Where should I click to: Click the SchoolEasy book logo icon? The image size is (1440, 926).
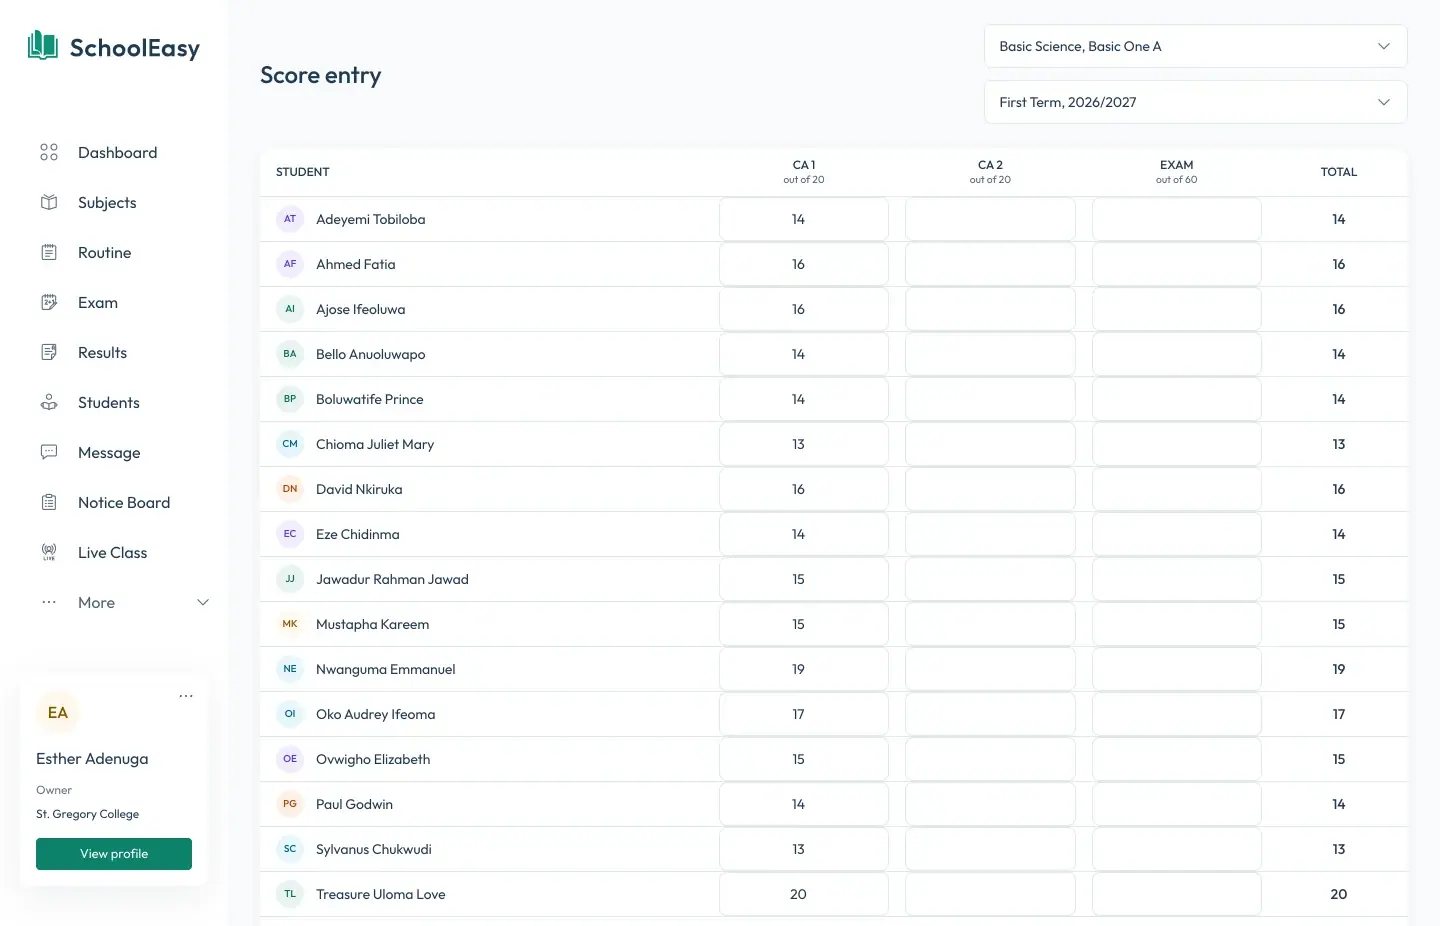43,46
